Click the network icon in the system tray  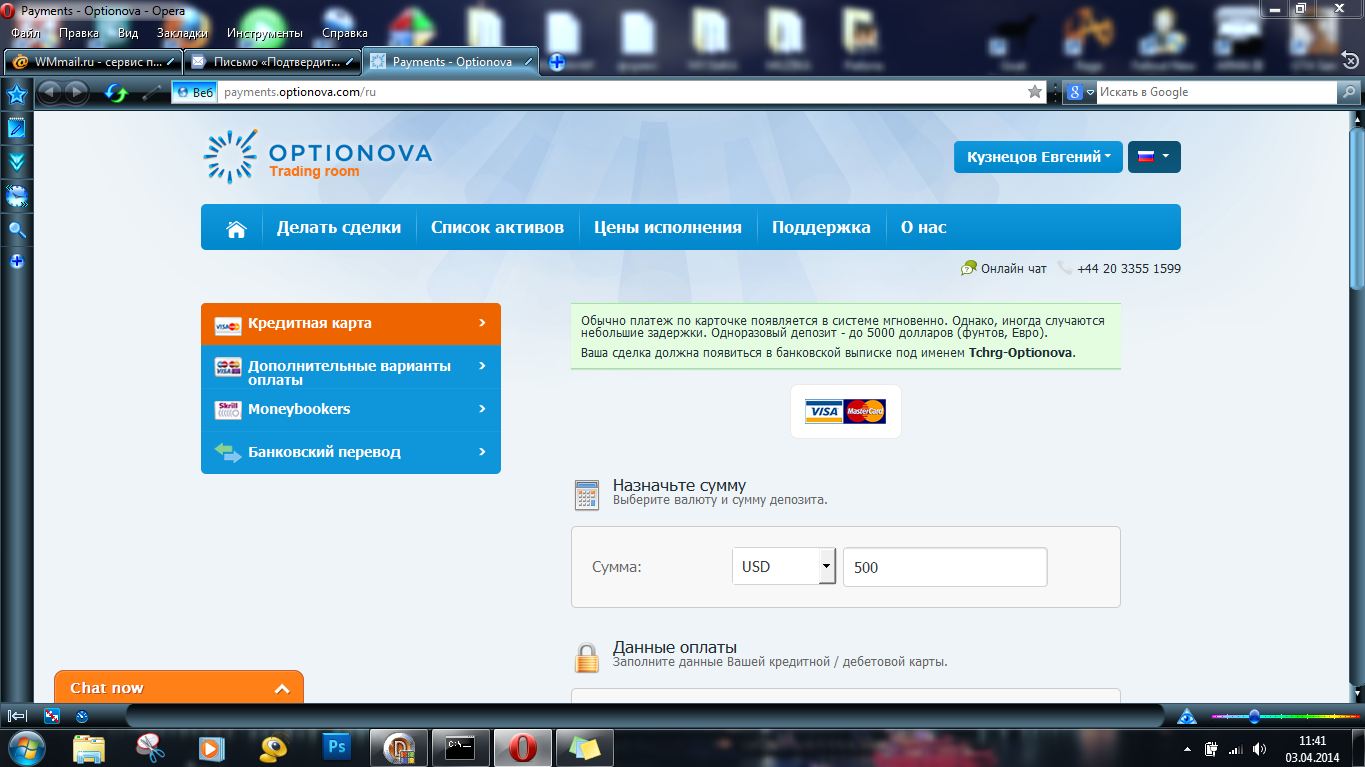coord(1234,748)
